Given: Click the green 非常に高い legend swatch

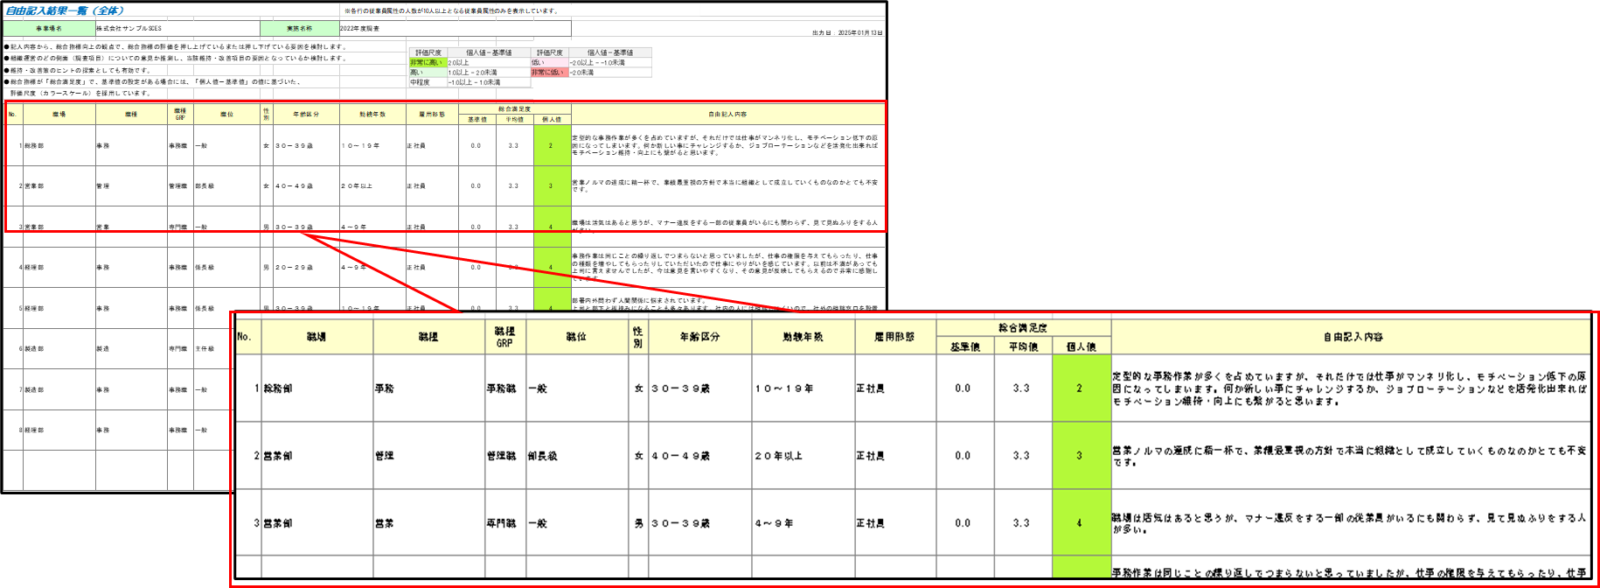Looking at the screenshot, I should point(426,62).
